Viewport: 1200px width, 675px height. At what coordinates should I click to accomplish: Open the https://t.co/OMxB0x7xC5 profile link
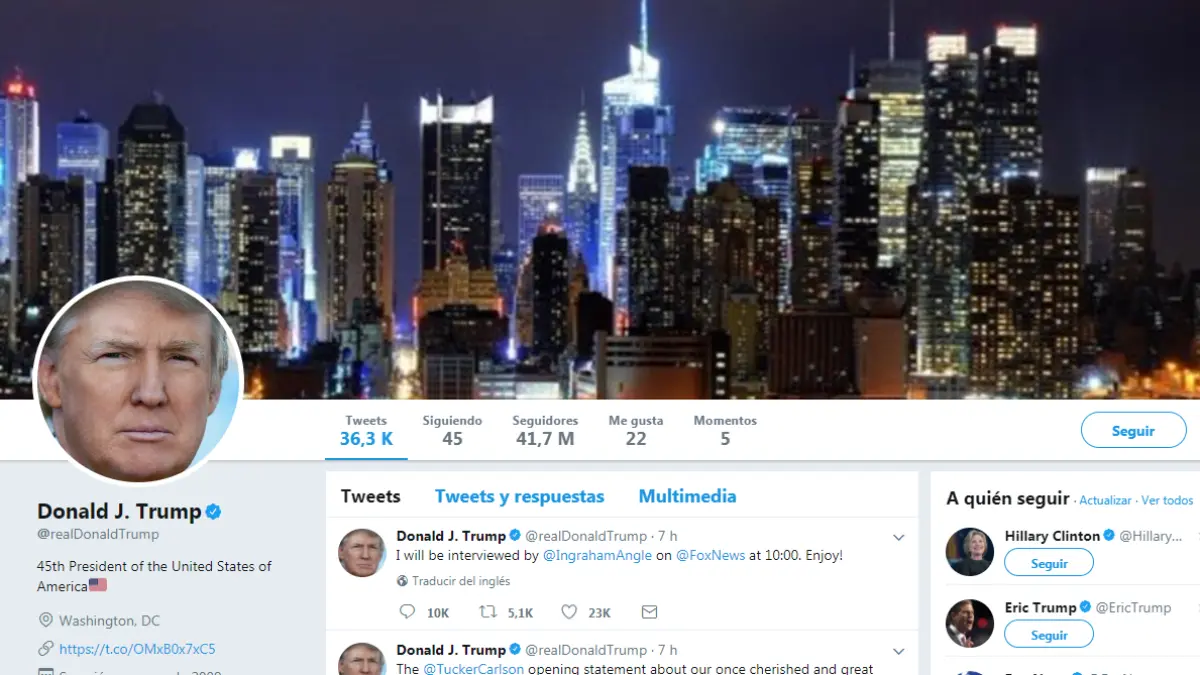point(137,649)
